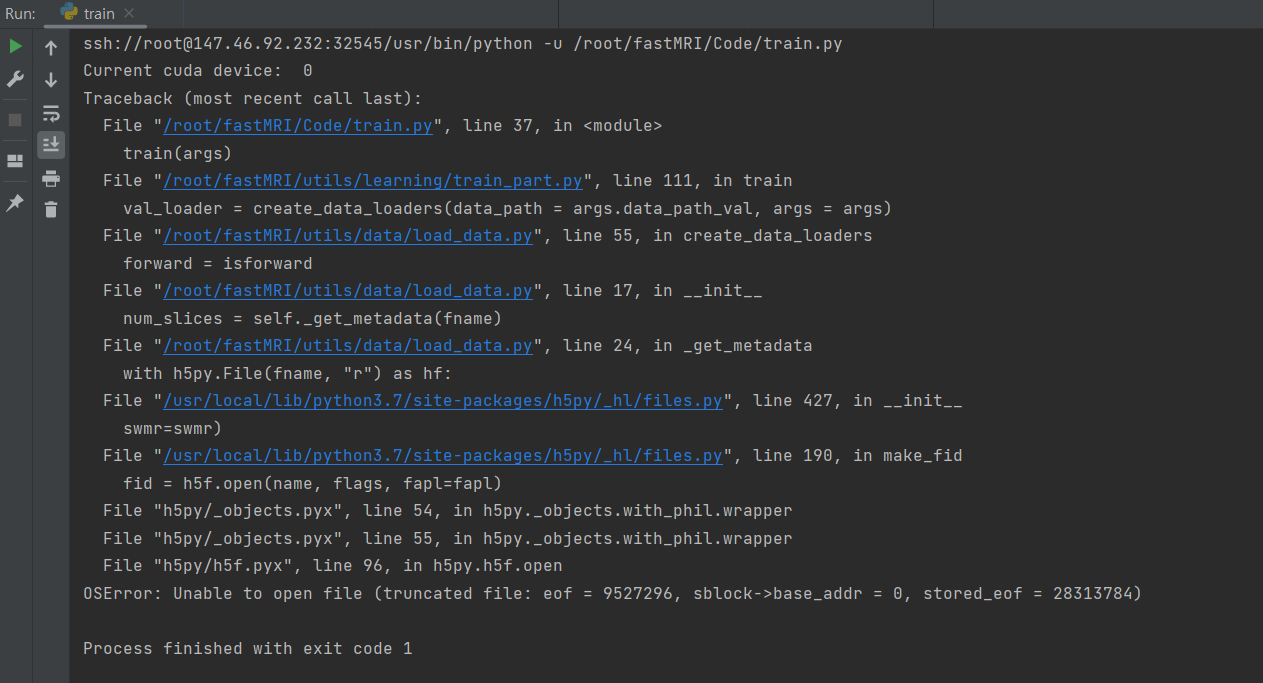Print the console output
This screenshot has width=1263, height=683.
50,177
